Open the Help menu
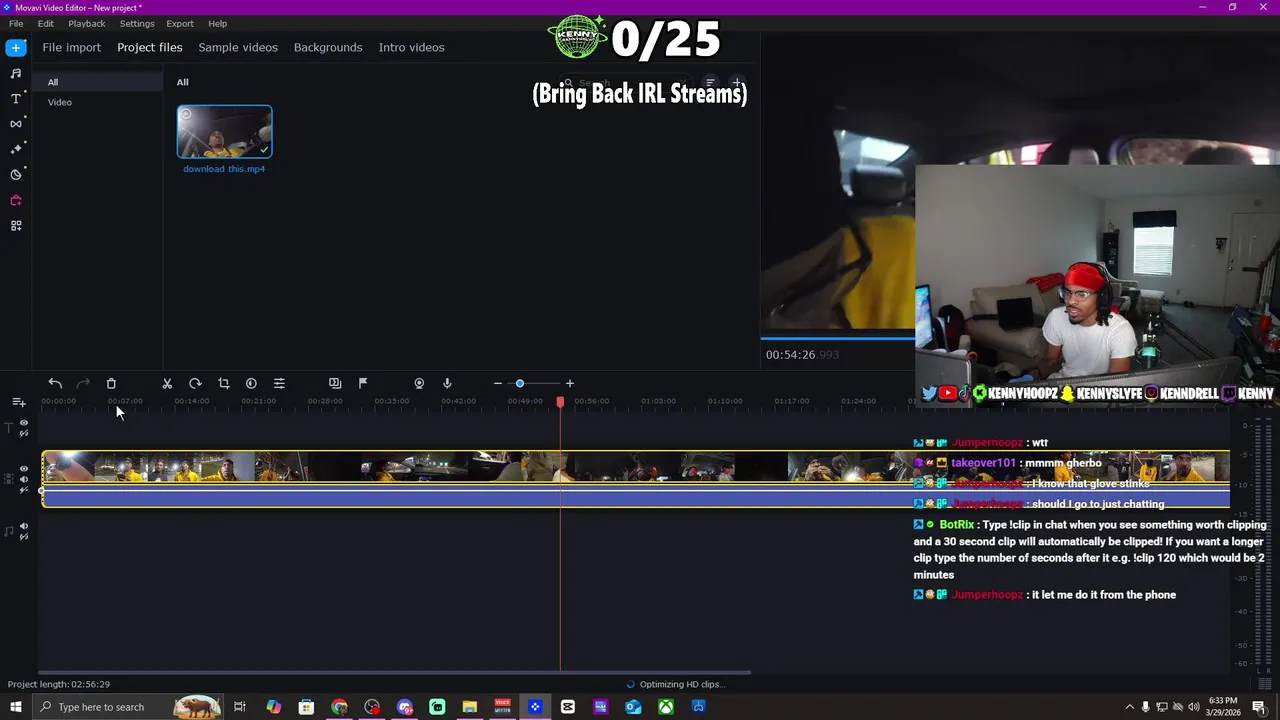Image resolution: width=1280 pixels, height=720 pixels. pyautogui.click(x=217, y=23)
